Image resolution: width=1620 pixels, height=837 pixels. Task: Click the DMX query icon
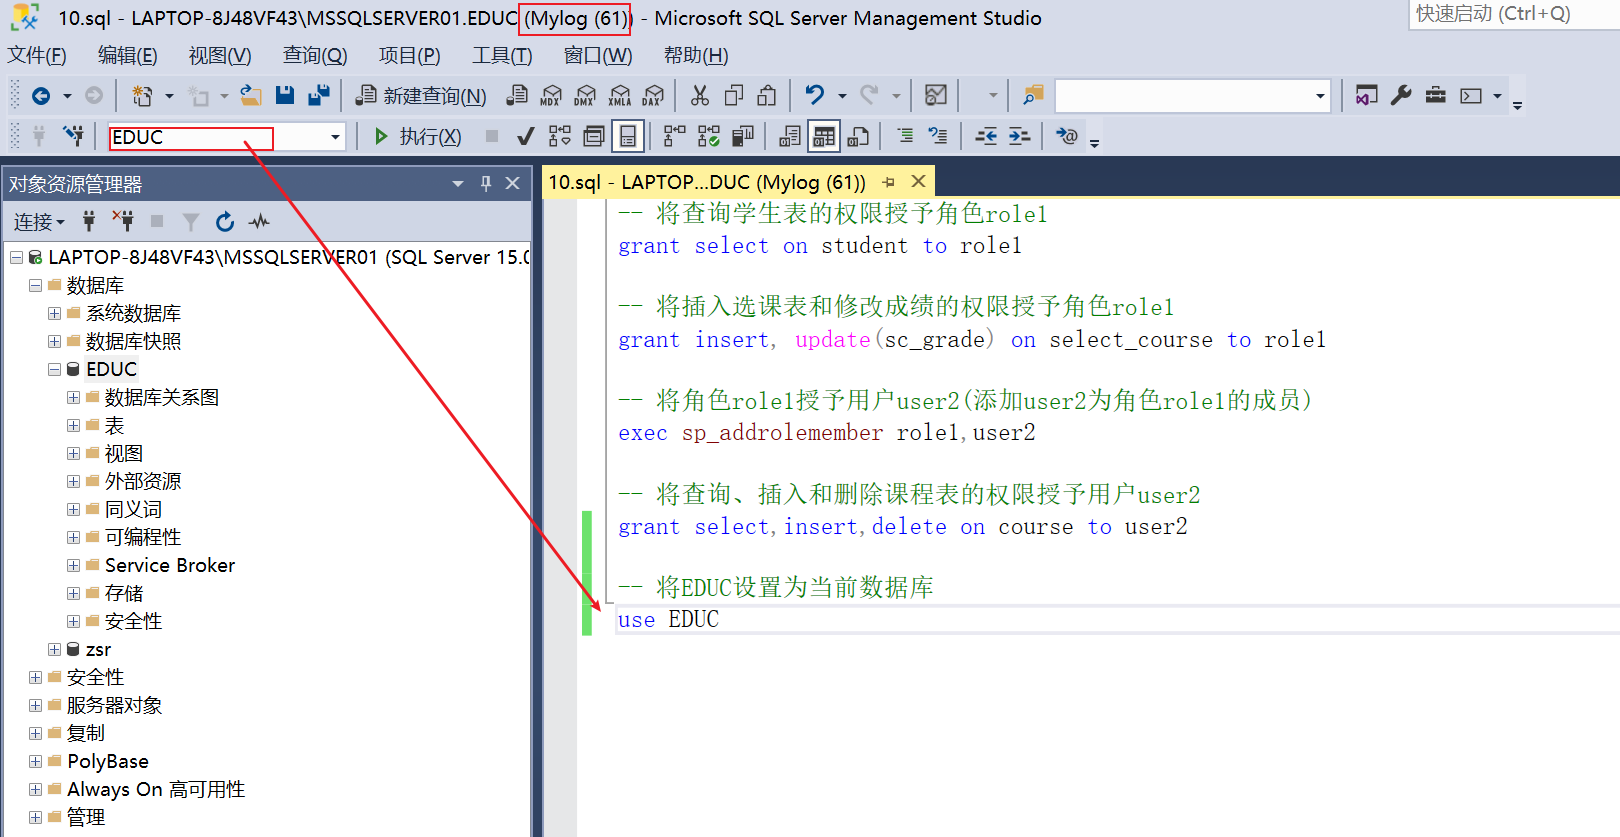pos(585,96)
